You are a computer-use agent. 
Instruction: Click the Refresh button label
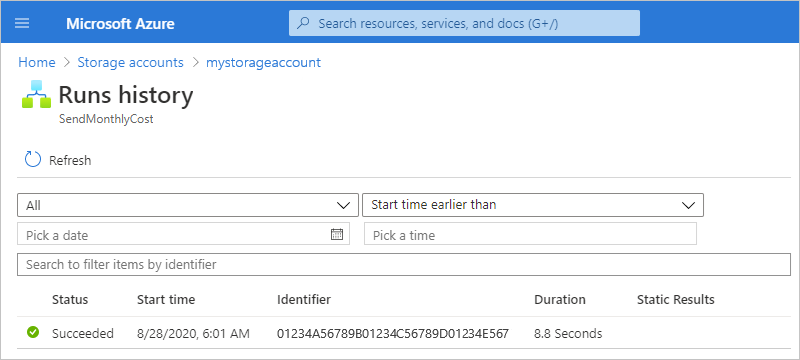[x=70, y=160]
